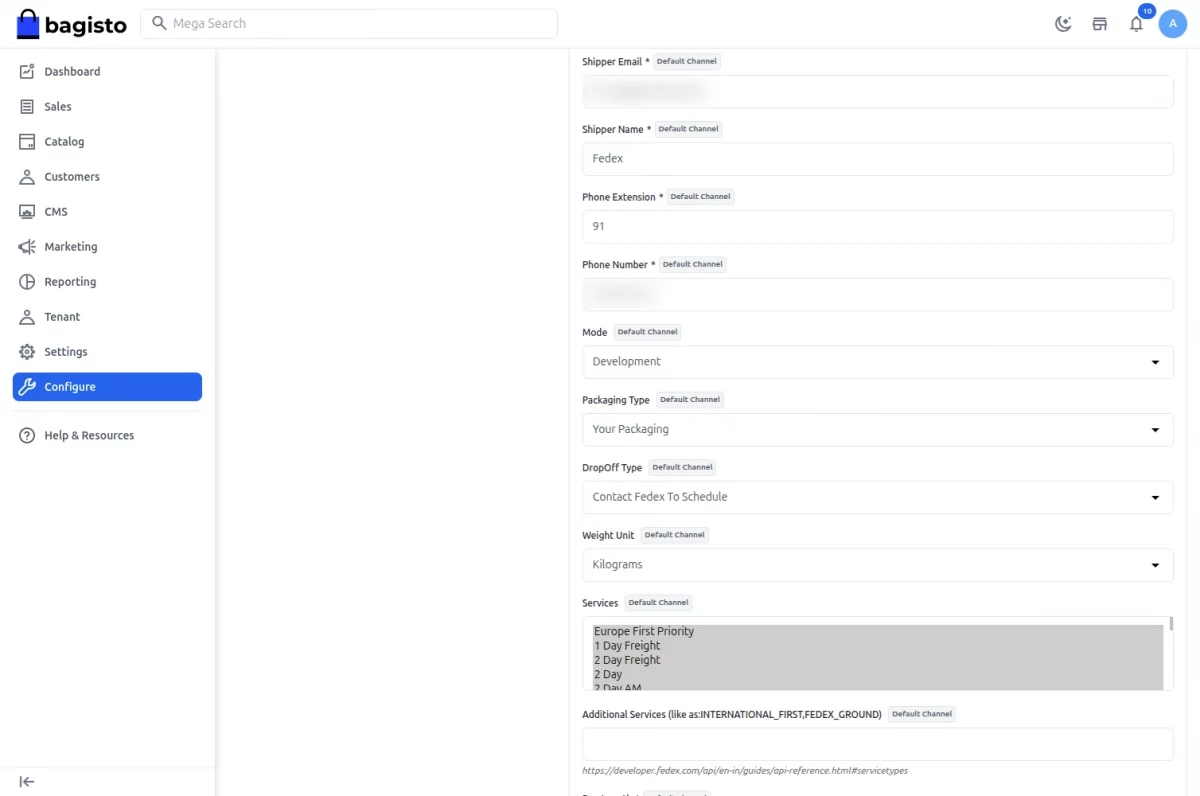The image size is (1200, 796).
Task: Select the 2 Day service option
Action: pyautogui.click(x=877, y=675)
